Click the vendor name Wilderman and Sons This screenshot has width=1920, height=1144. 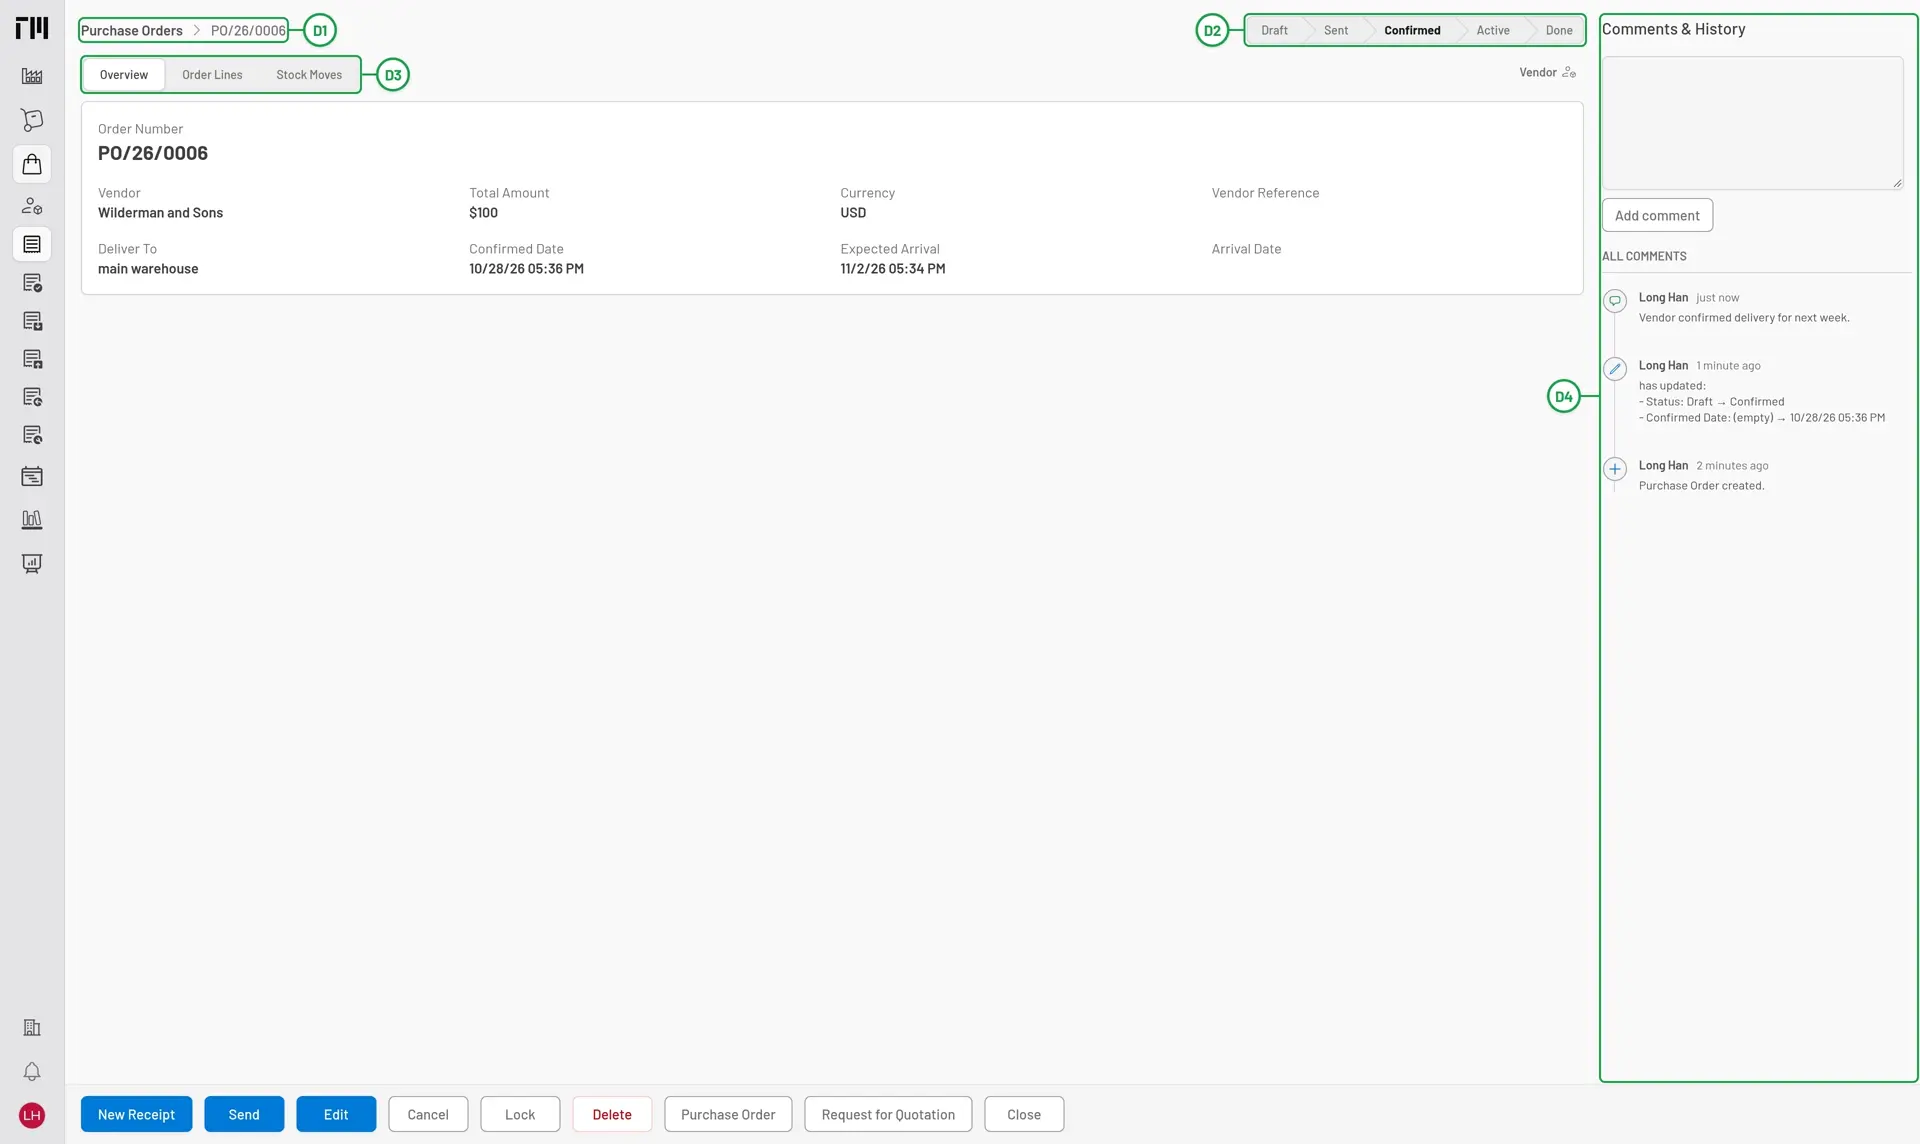click(x=160, y=213)
